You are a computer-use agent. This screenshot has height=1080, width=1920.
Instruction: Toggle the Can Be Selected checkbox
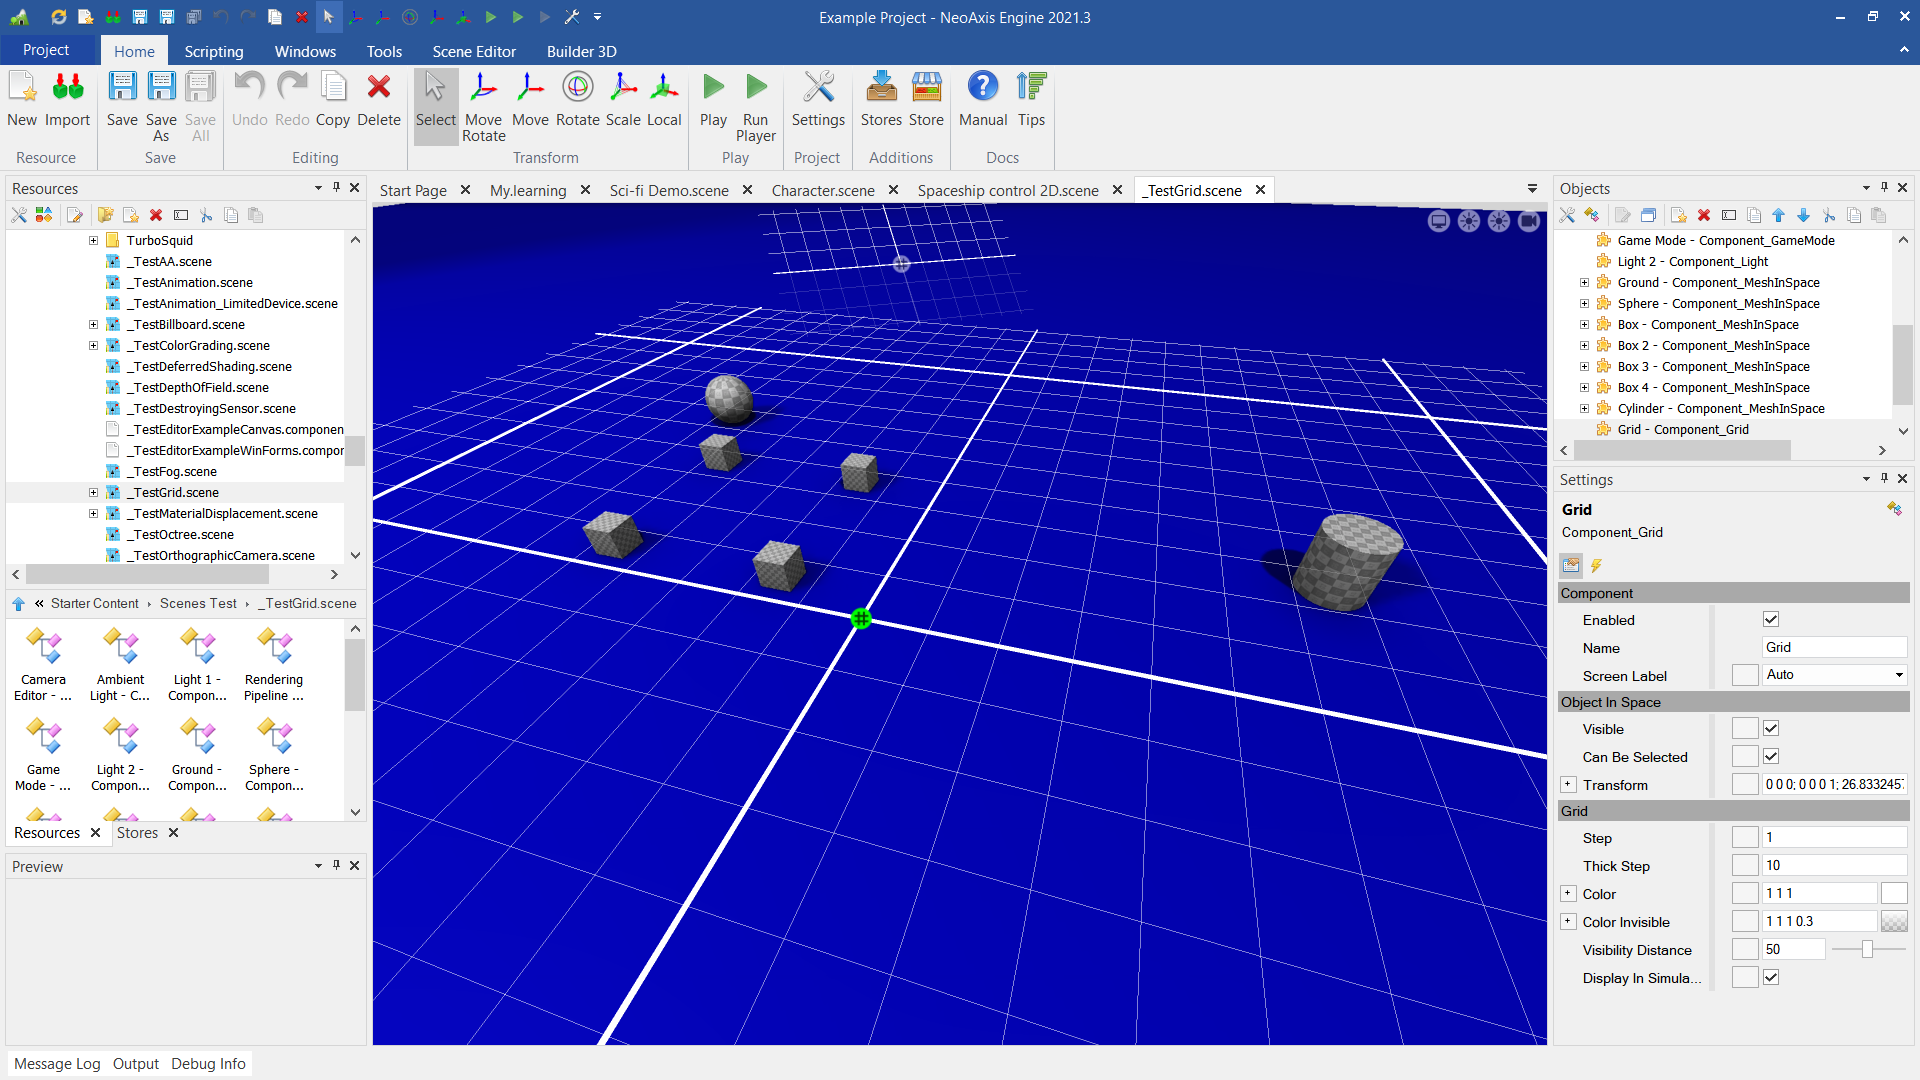[x=1771, y=757]
